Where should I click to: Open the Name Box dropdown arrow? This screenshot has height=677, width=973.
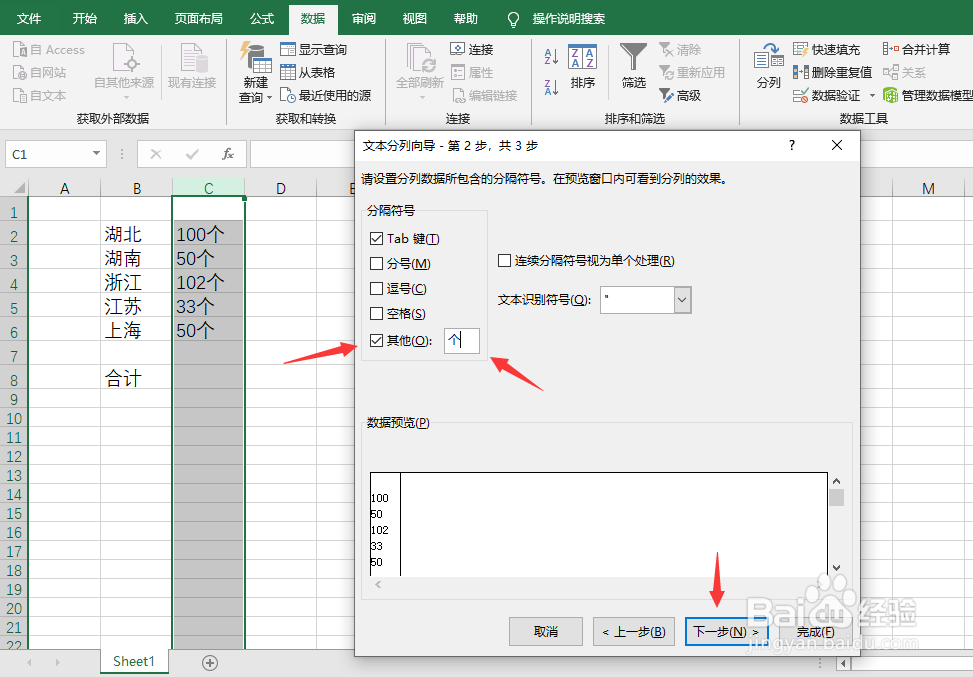(96, 153)
